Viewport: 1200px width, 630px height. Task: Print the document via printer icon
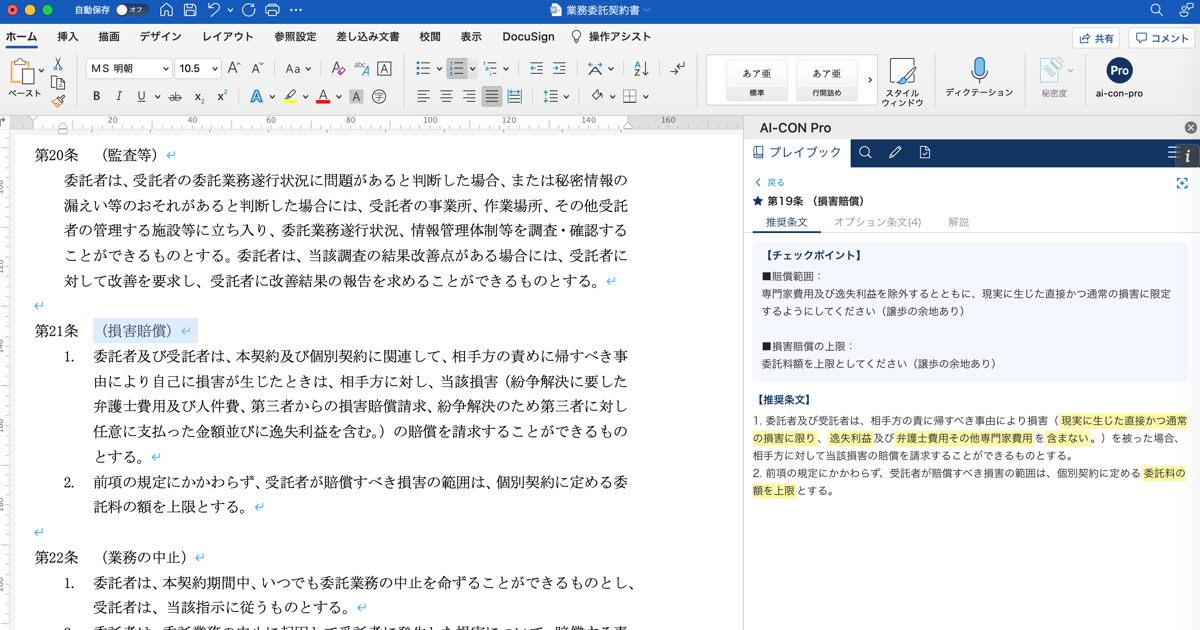tap(272, 10)
